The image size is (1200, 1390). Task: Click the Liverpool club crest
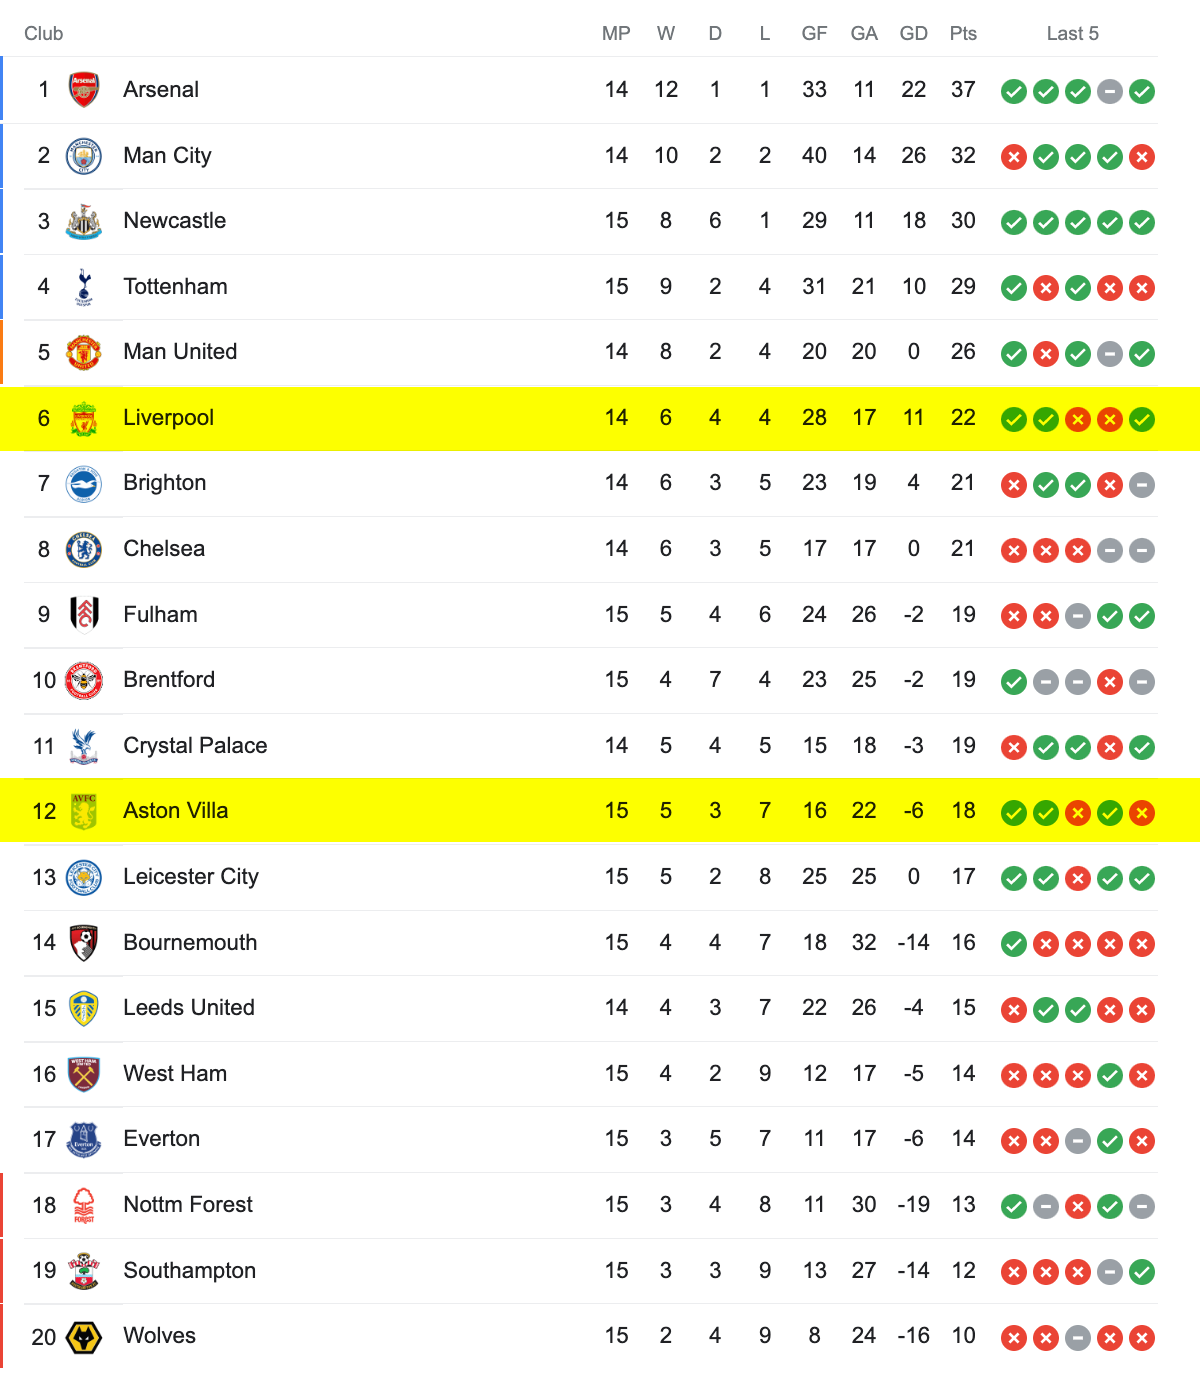[84, 418]
